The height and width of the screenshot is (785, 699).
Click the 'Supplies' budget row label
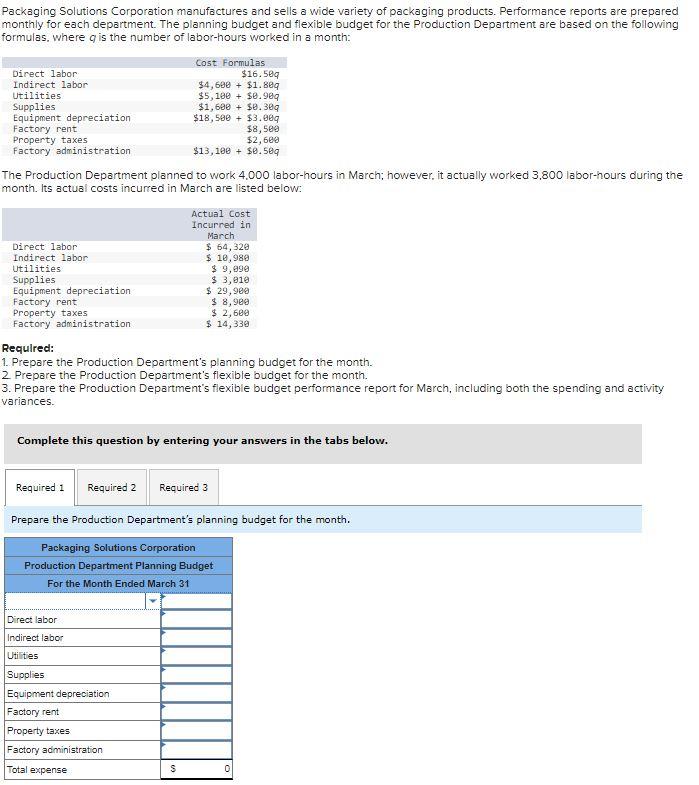(x=26, y=675)
